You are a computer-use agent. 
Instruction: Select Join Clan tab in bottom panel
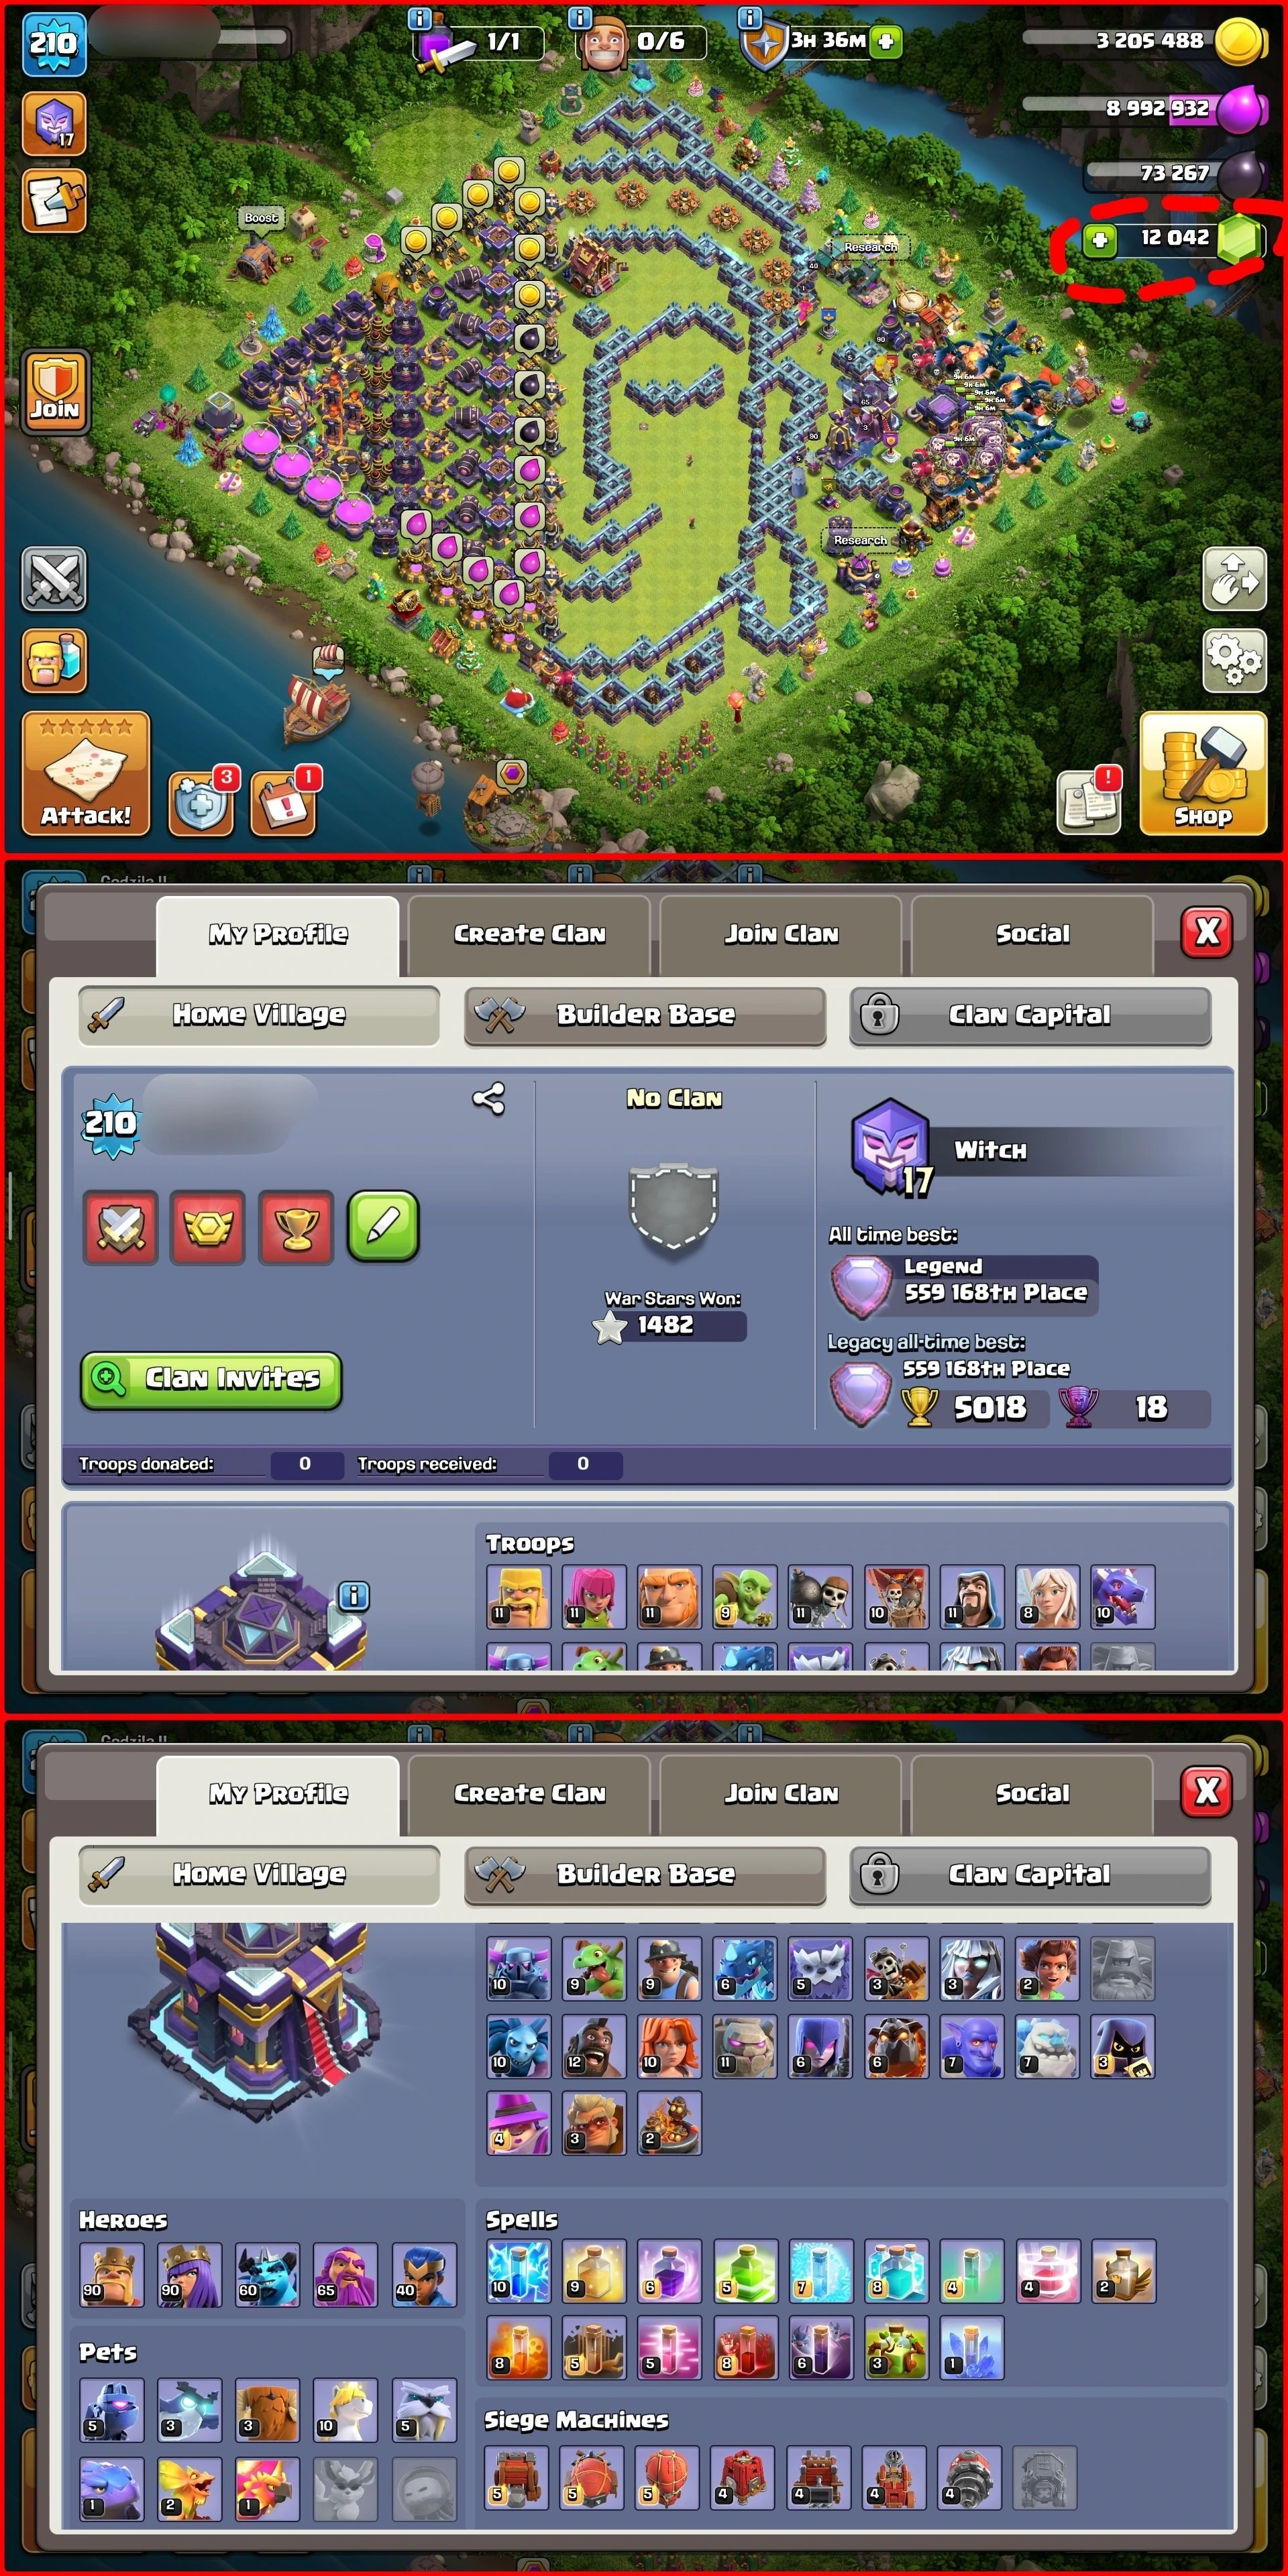[x=781, y=1793]
